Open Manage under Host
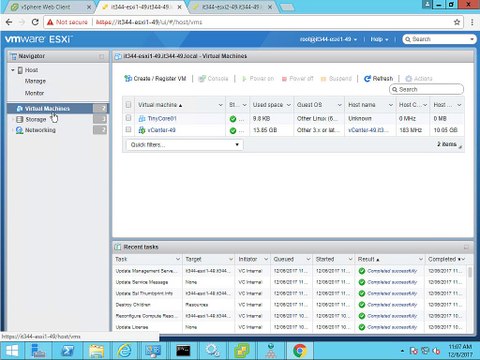The image size is (480, 360). pyautogui.click(x=35, y=81)
